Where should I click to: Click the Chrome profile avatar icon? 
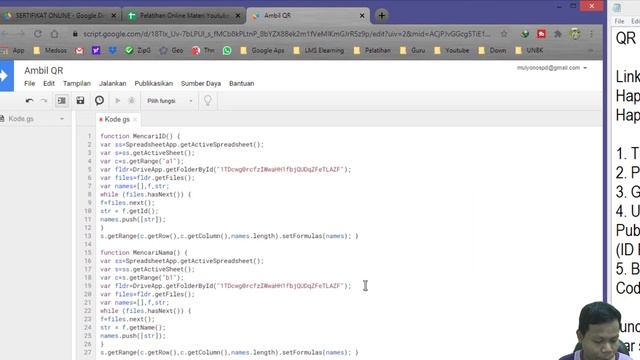(x=575, y=34)
